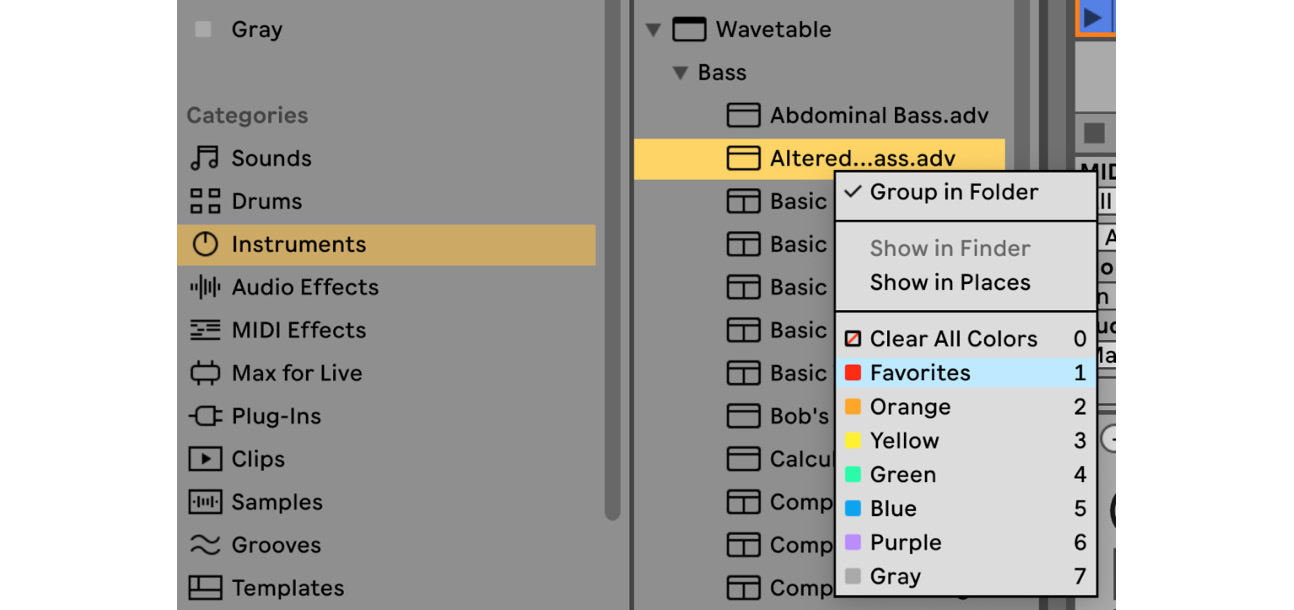The height and width of the screenshot is (610, 1294).
Task: Open Audio Effects via its waveform icon
Action: pos(205,287)
